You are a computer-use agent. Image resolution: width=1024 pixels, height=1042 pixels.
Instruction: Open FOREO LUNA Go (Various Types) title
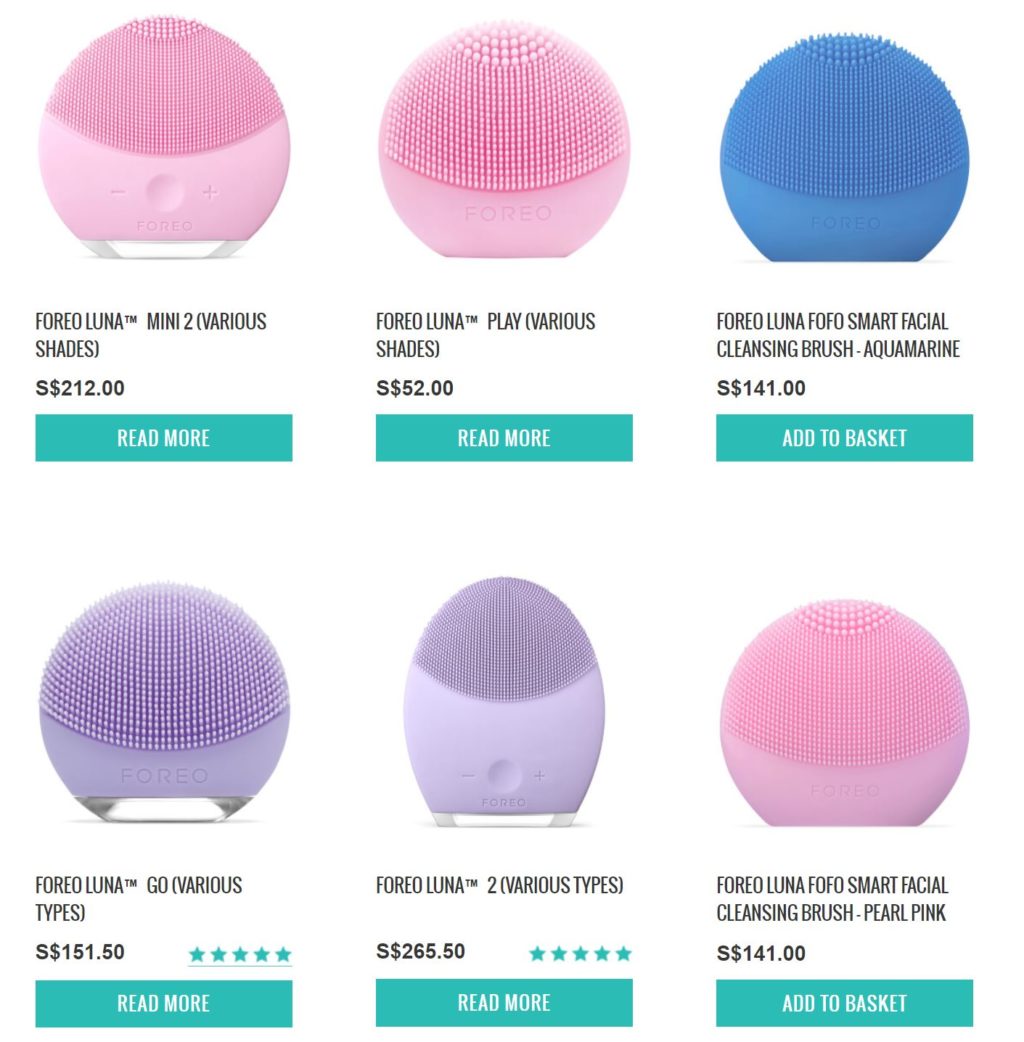(x=139, y=898)
